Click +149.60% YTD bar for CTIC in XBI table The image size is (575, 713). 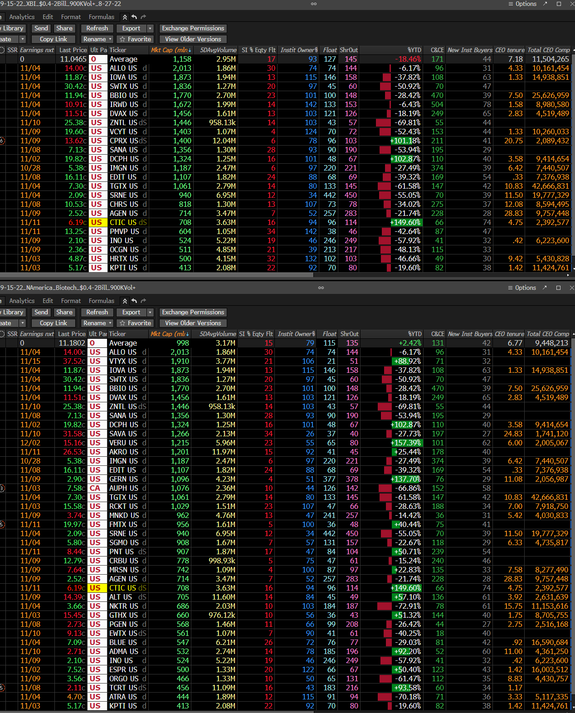tap(406, 222)
